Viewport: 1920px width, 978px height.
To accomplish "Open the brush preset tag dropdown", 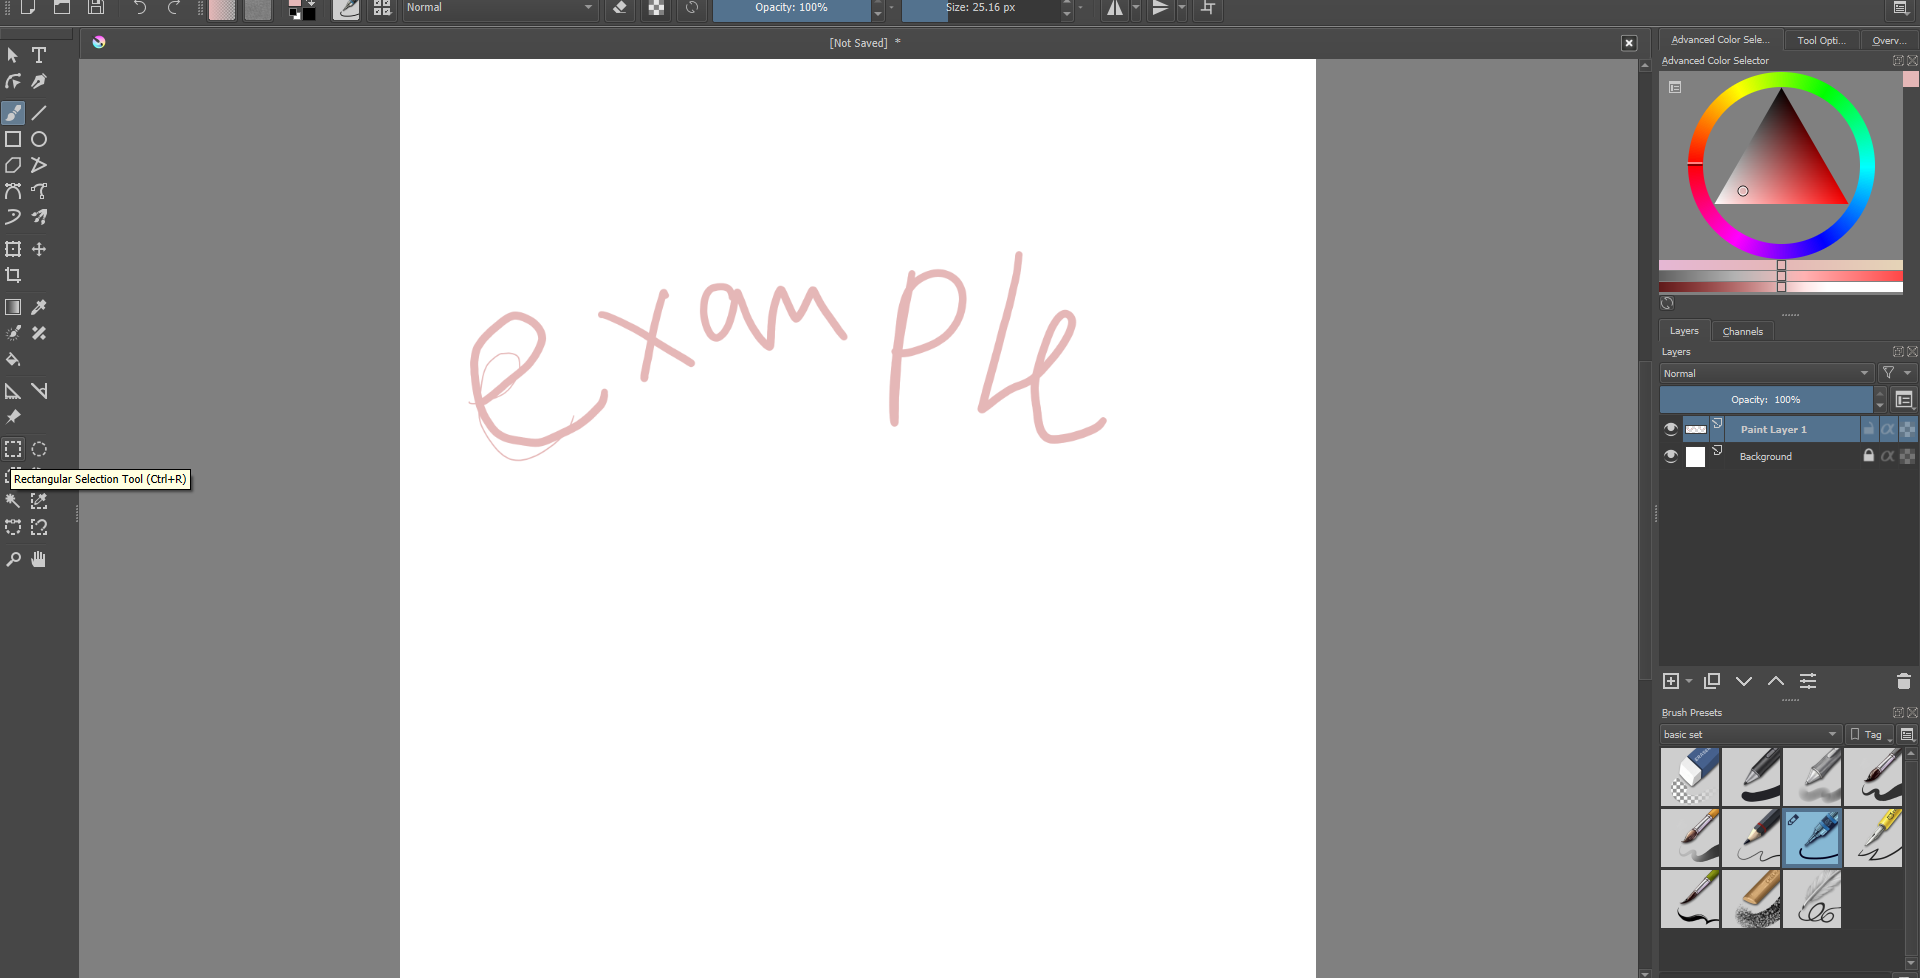I will pyautogui.click(x=1750, y=734).
